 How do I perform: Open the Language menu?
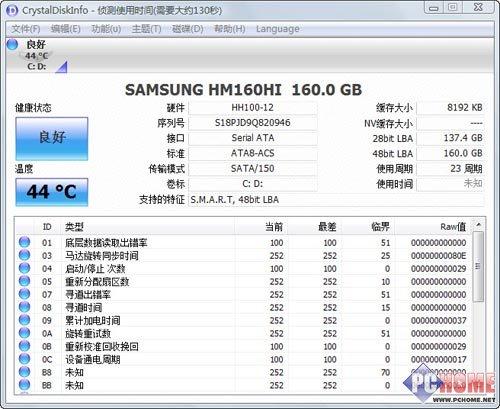click(278, 29)
